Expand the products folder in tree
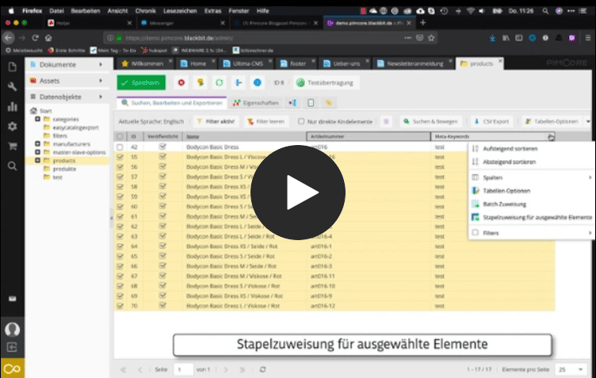596x378 pixels. coord(38,160)
